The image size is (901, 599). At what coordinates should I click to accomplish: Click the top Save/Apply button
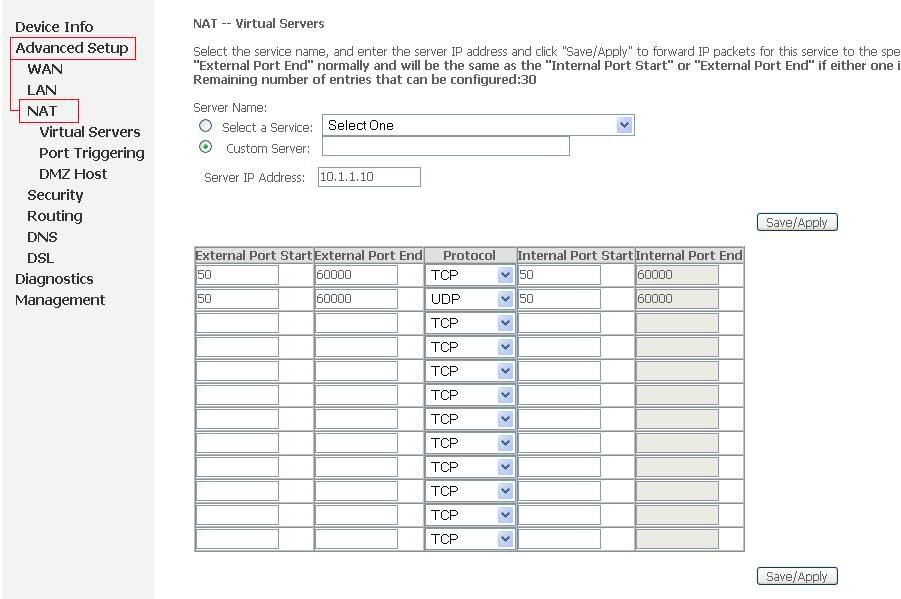[796, 222]
